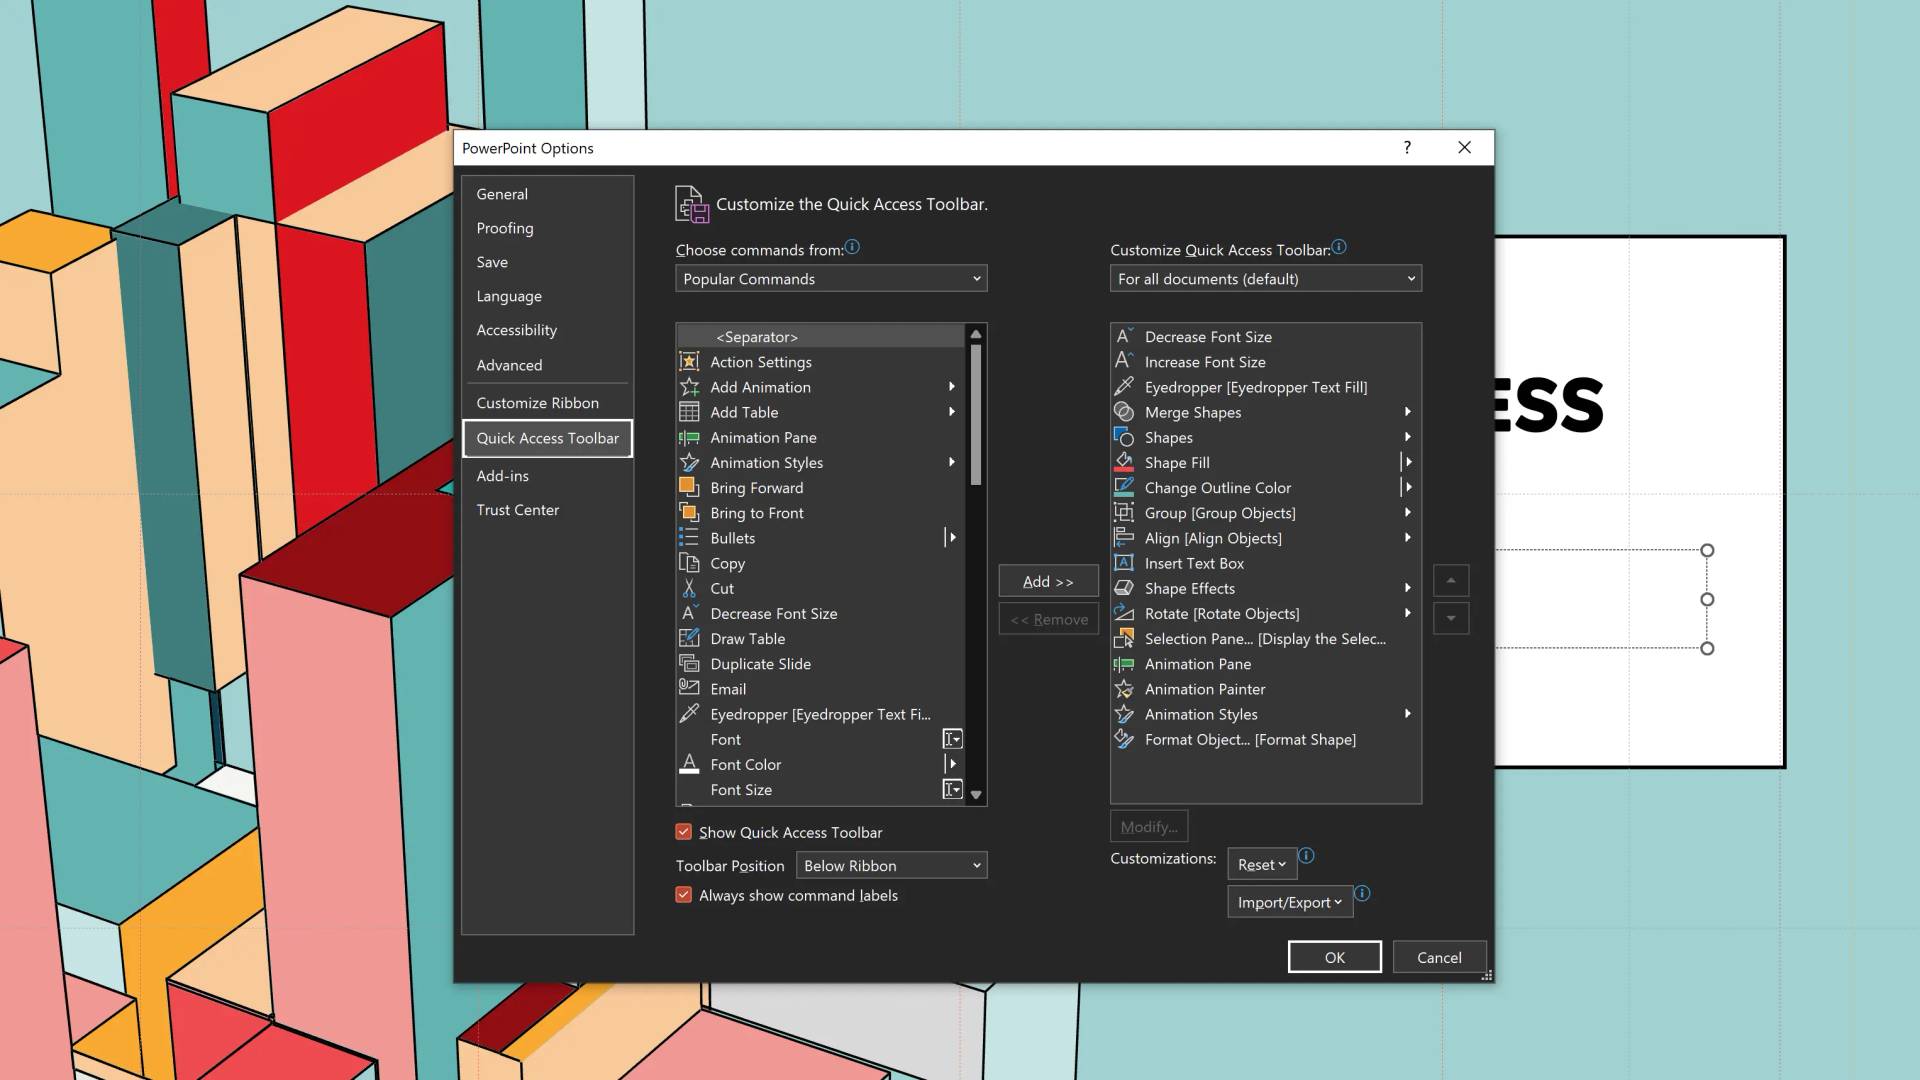Click the Add >> button
The height and width of the screenshot is (1080, 1920).
pos(1048,581)
